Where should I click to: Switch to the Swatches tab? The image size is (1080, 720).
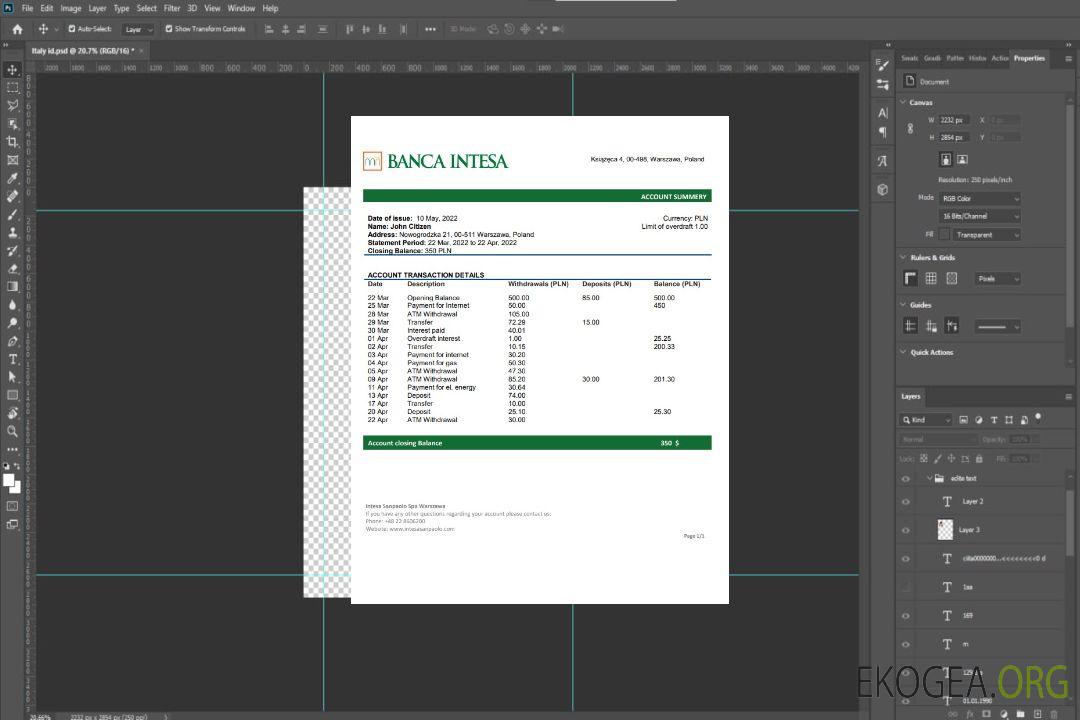tap(910, 59)
